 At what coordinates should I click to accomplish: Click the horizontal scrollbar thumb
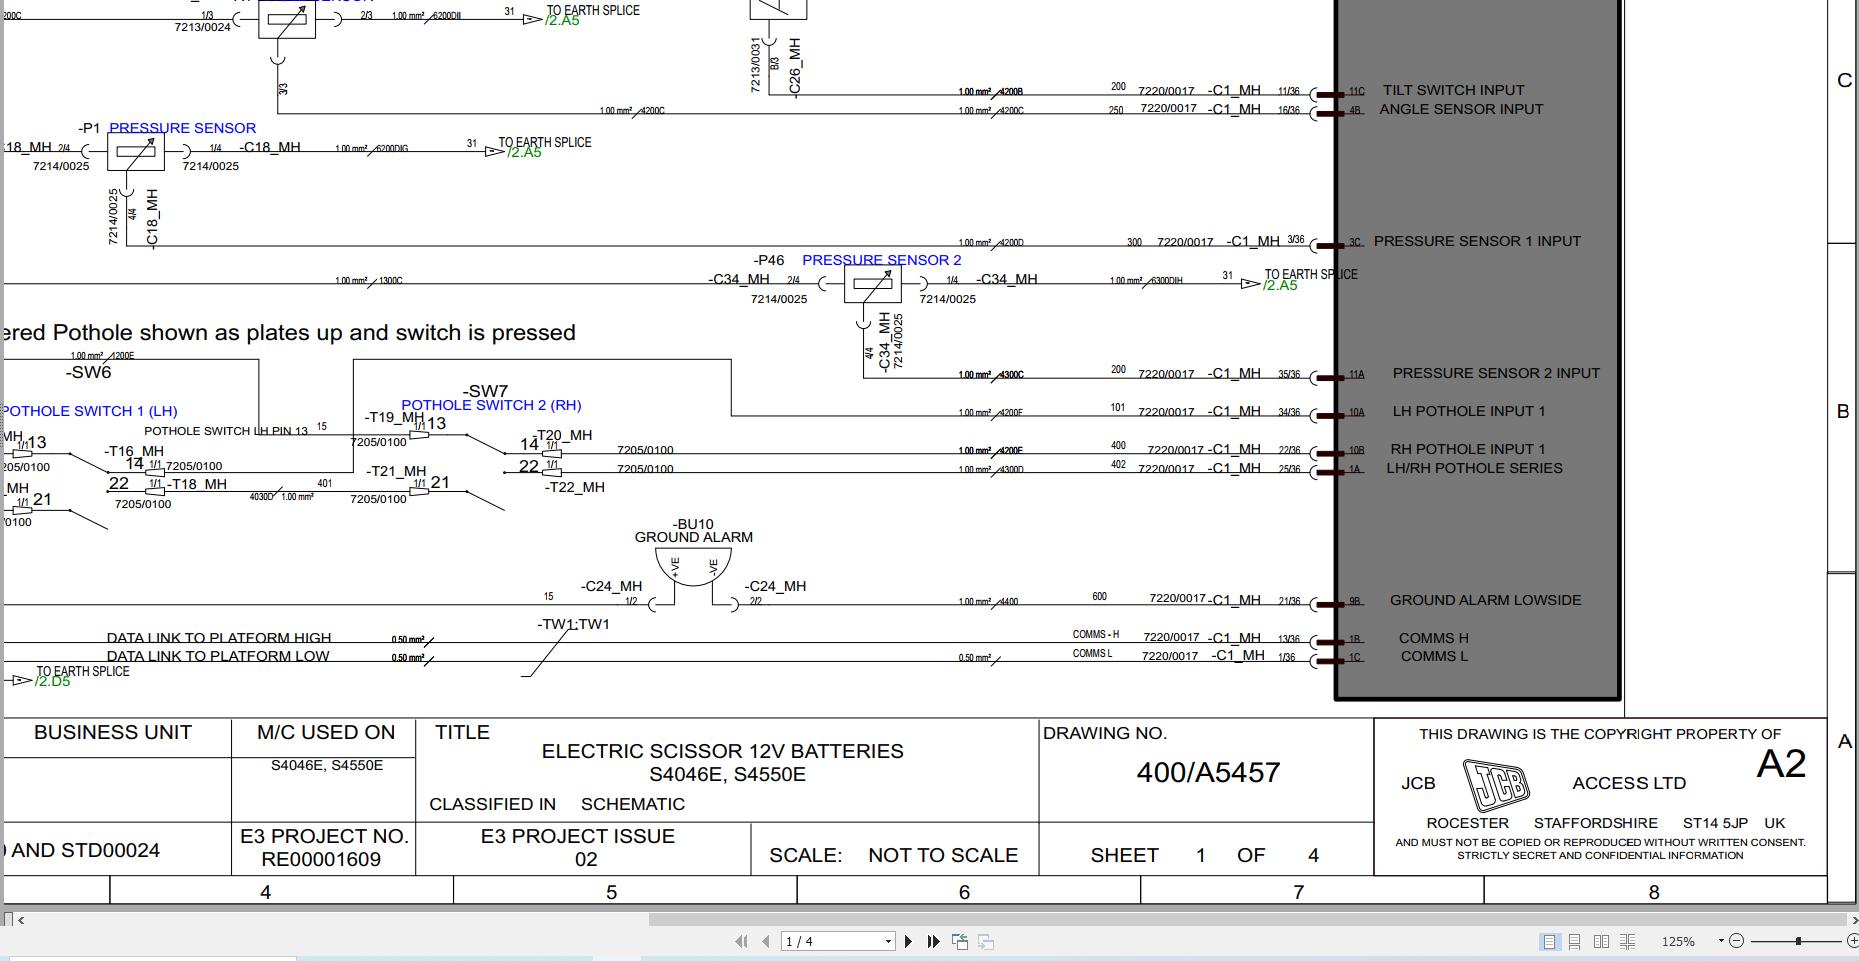[x=1250, y=920]
